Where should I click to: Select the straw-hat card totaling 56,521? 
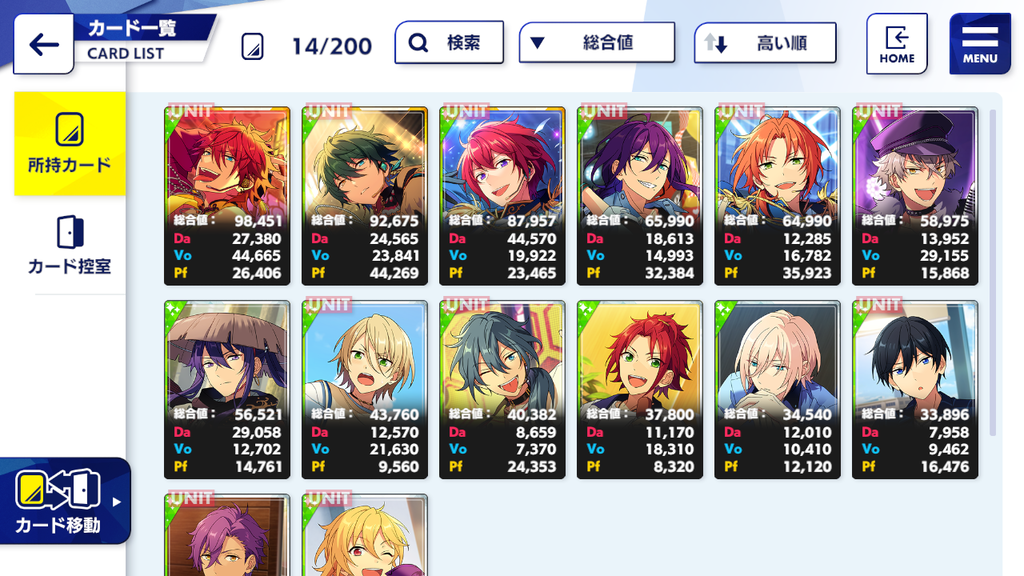tap(227, 389)
